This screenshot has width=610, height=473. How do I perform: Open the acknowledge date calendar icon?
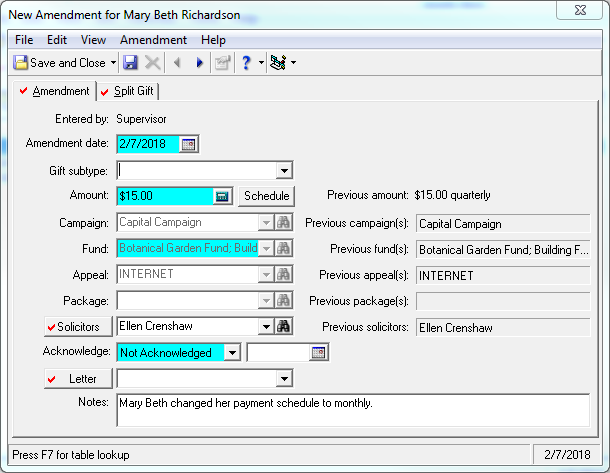click(x=318, y=352)
